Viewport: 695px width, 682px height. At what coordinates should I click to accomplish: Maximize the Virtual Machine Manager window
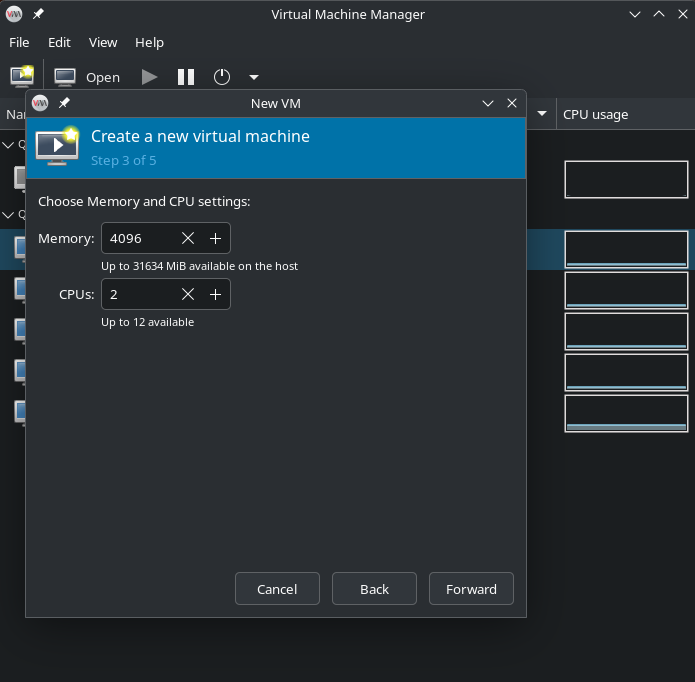coord(659,14)
